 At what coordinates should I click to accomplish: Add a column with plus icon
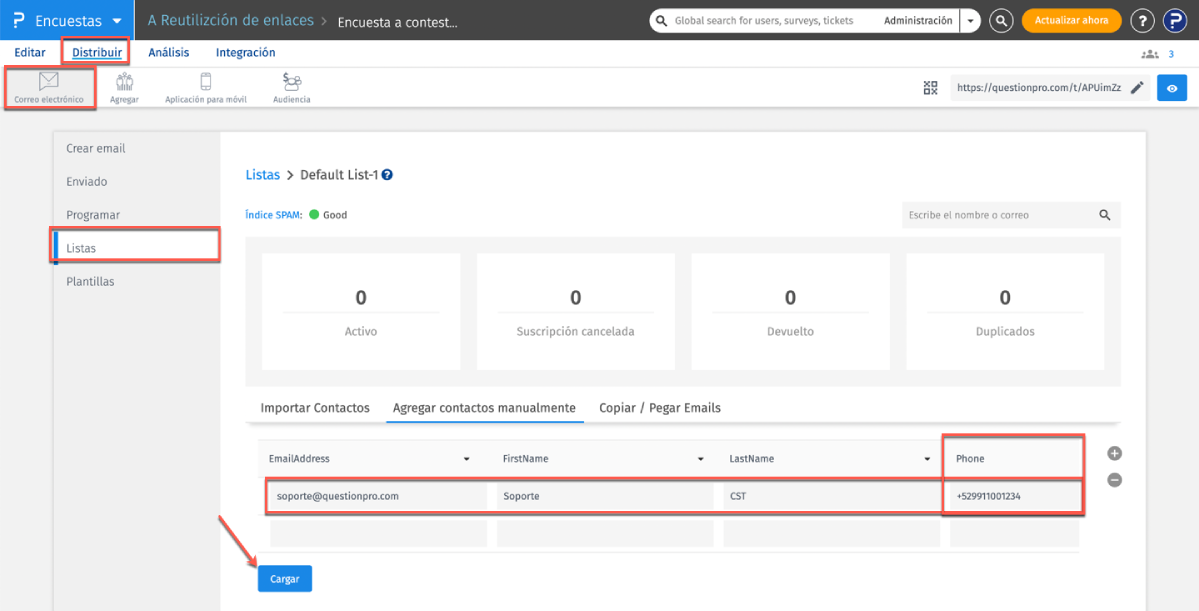pyautogui.click(x=1114, y=453)
